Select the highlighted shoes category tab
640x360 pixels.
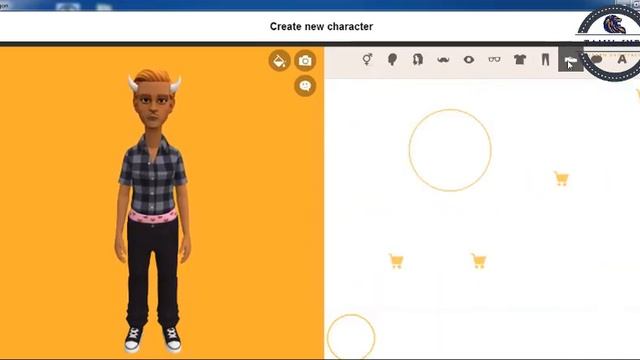pos(571,60)
